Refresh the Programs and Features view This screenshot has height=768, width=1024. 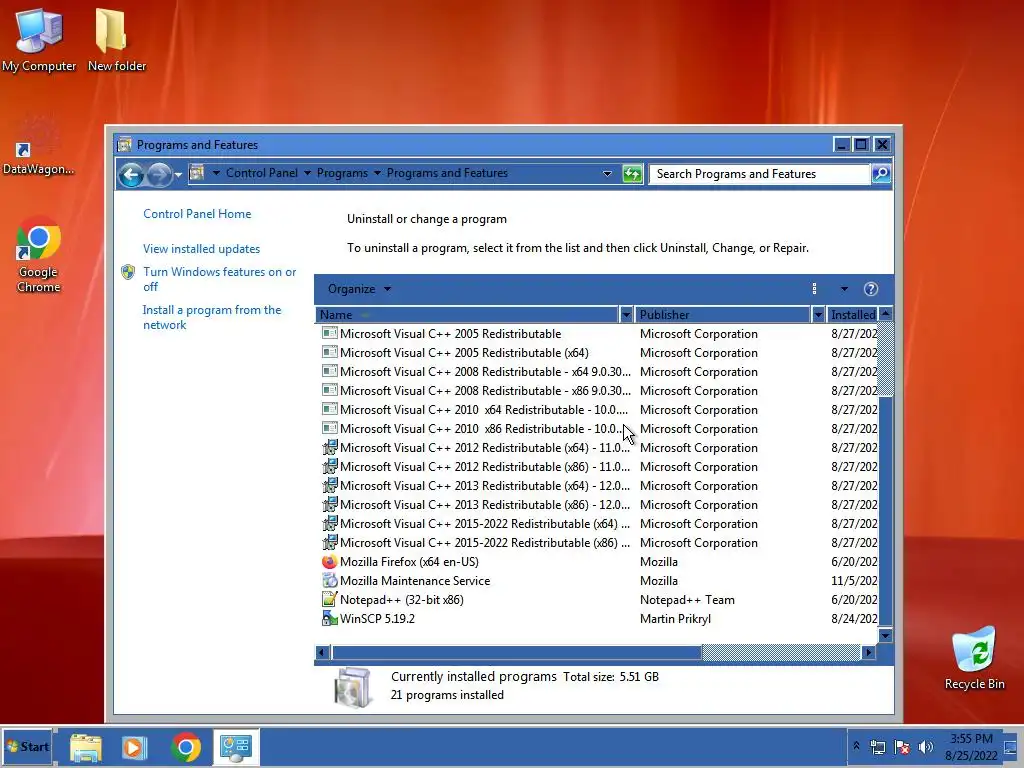tap(632, 174)
